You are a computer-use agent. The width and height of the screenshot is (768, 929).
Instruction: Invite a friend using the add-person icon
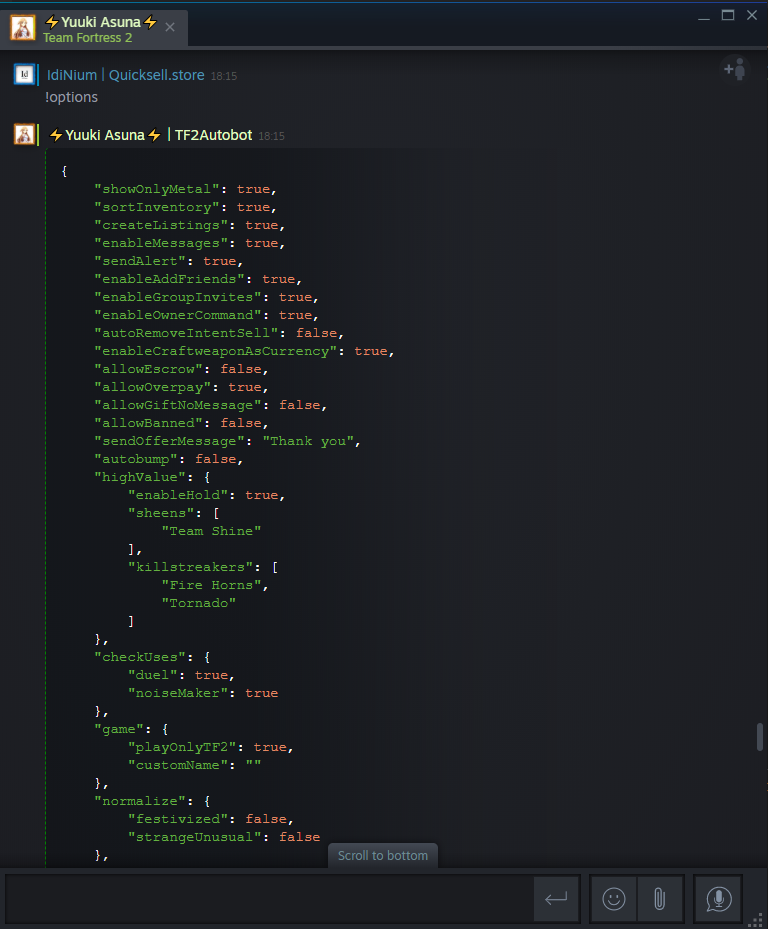click(x=735, y=69)
